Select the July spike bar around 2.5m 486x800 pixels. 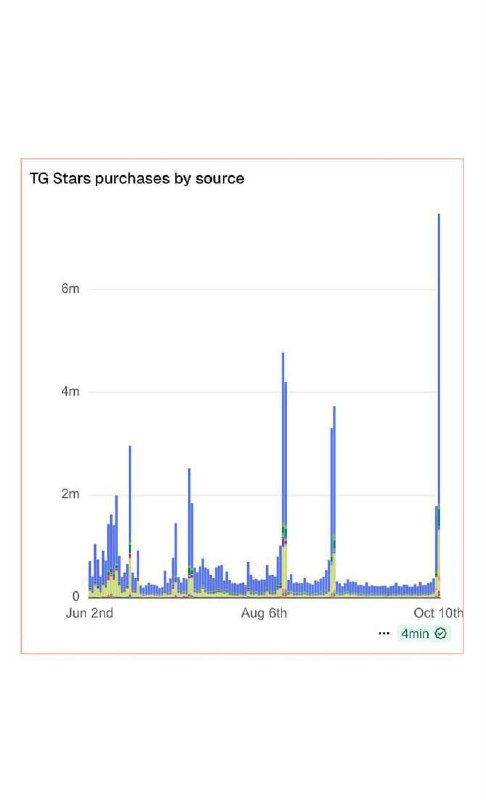pos(189,532)
